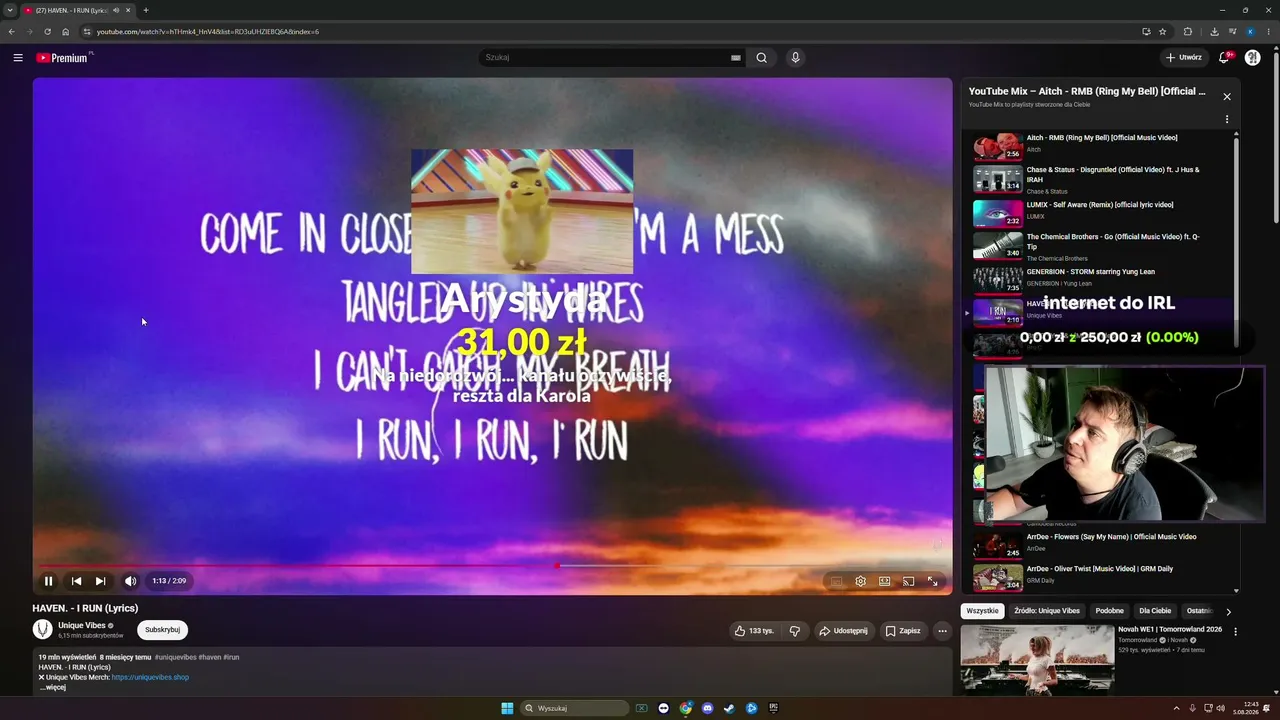The image size is (1280, 720).
Task: Show more filter chips with arrow
Action: [x=1228, y=611]
